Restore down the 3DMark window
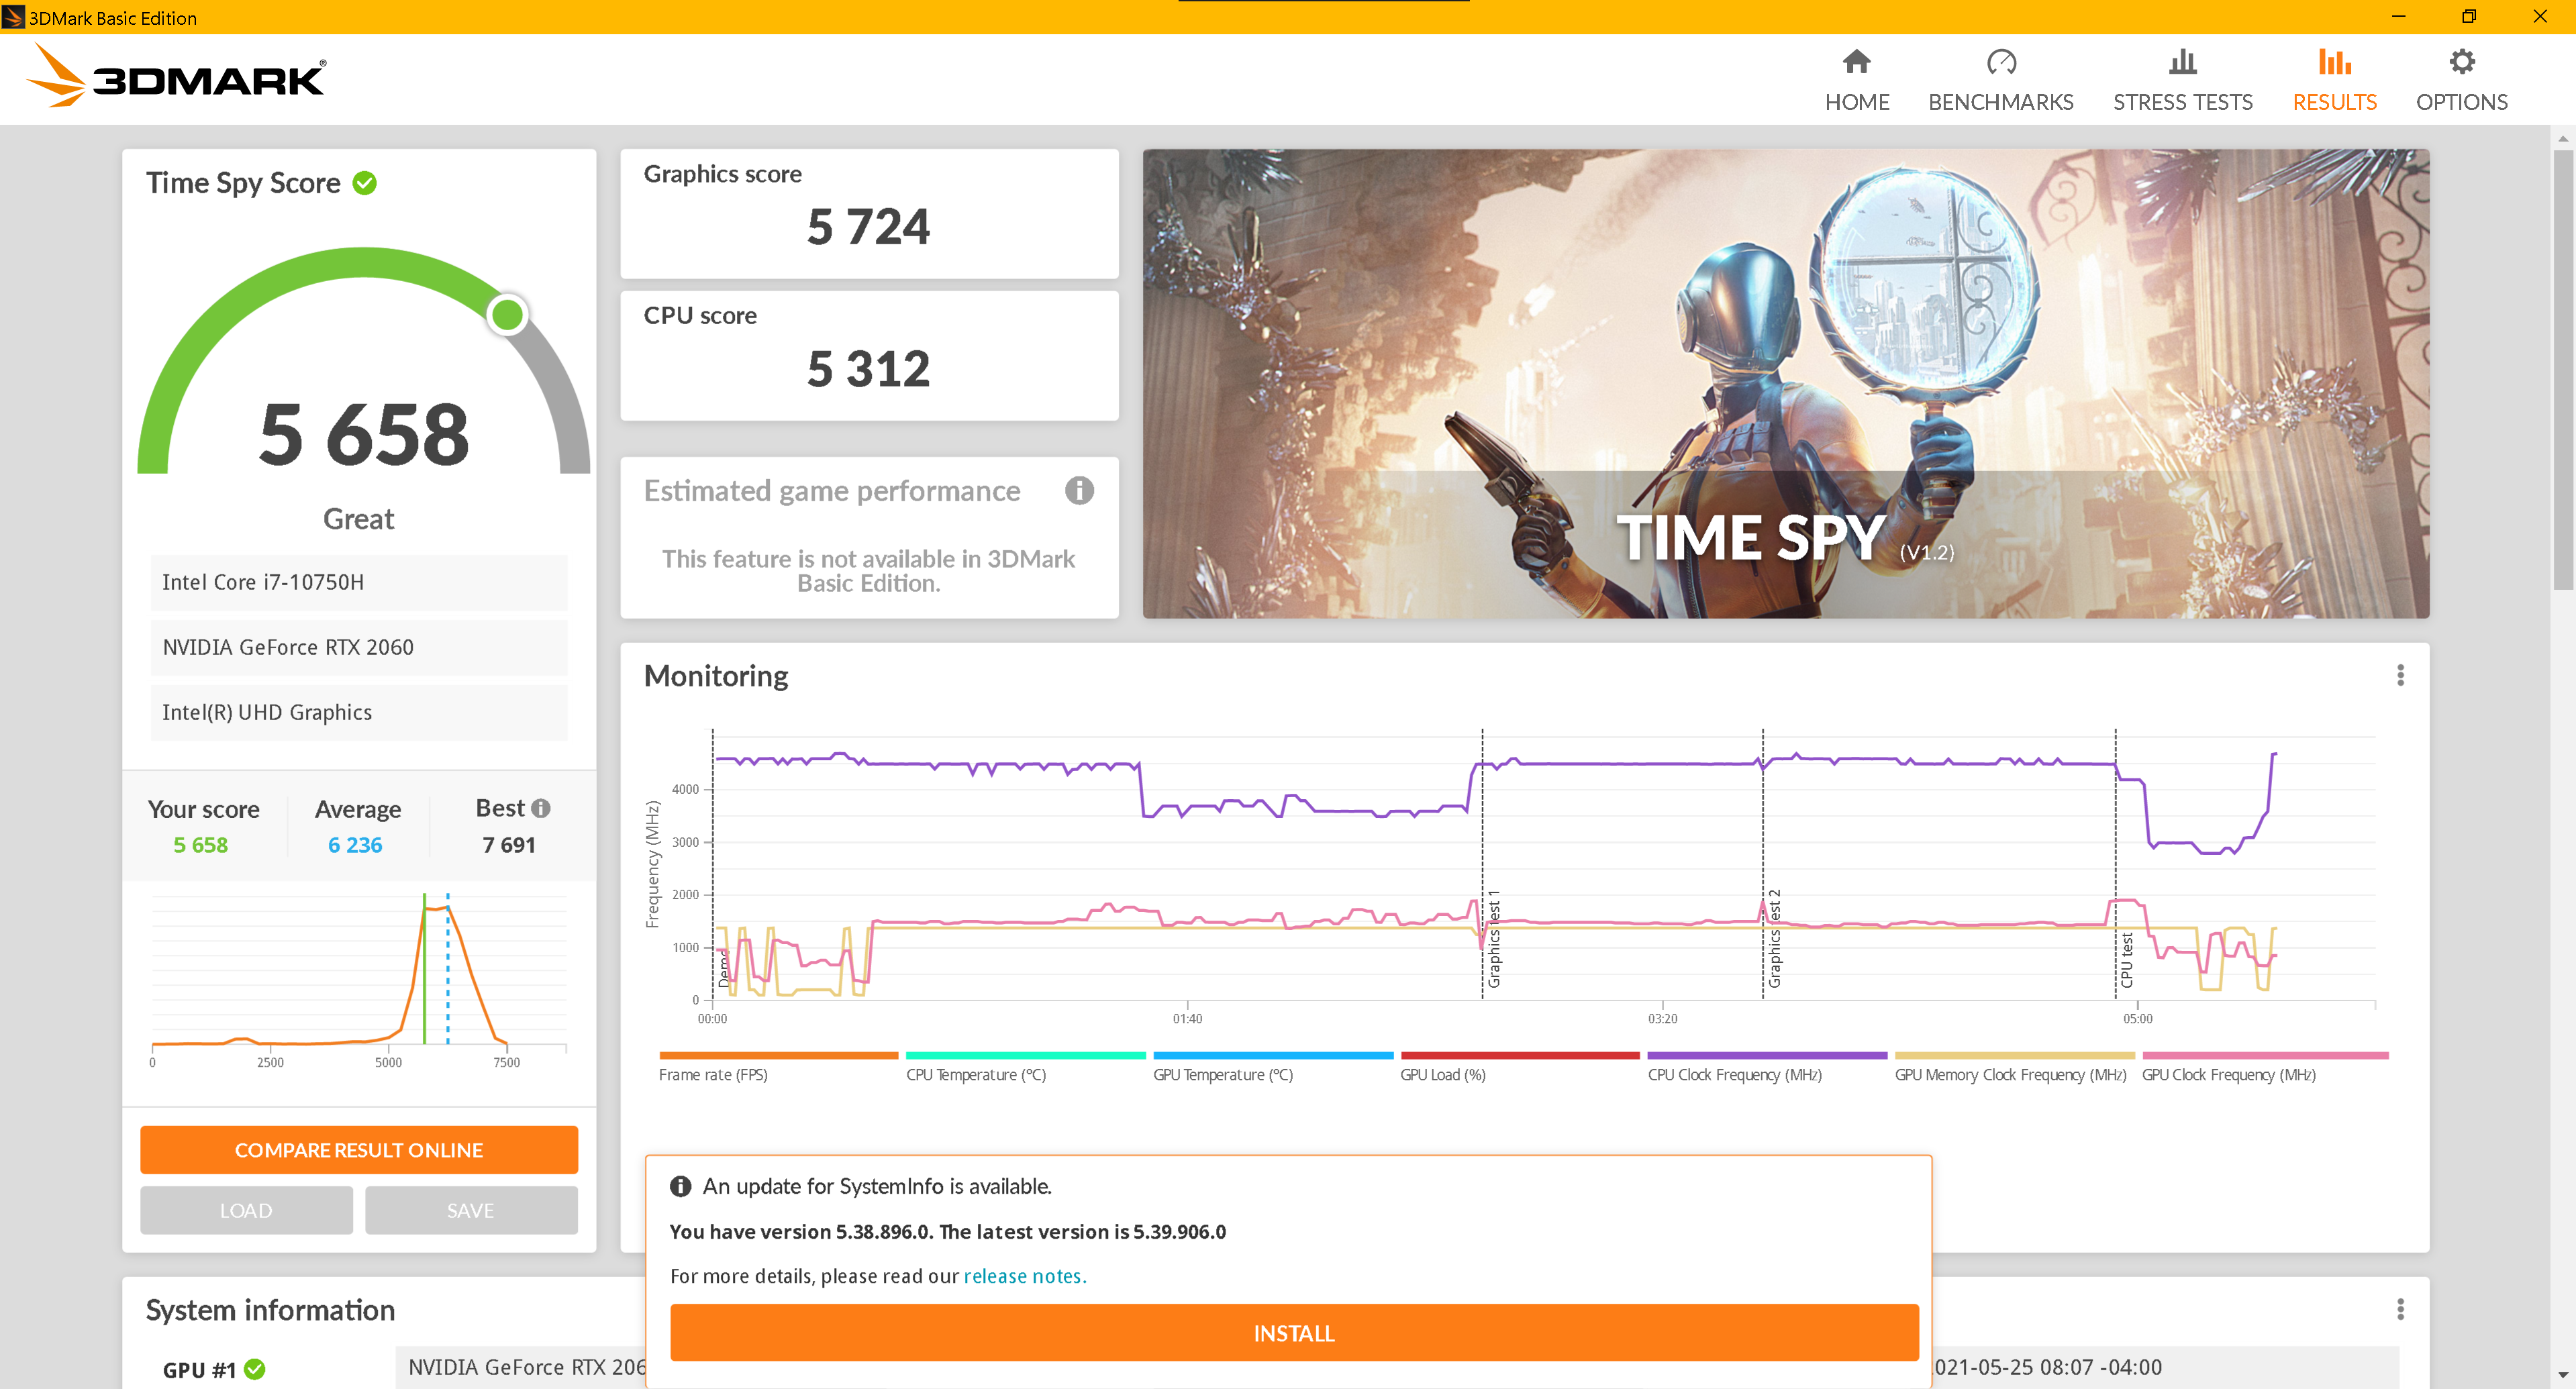 (2468, 16)
